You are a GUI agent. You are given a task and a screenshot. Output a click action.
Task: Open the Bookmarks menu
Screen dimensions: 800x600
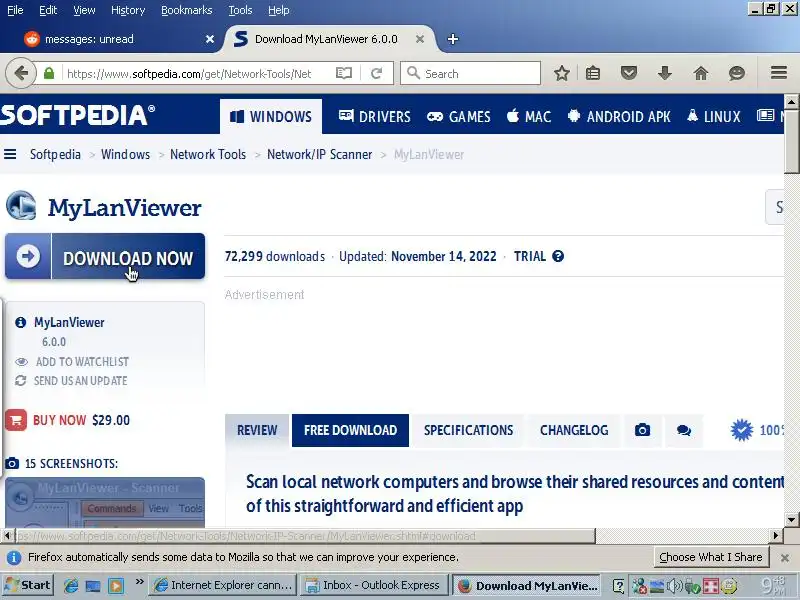pos(186,10)
